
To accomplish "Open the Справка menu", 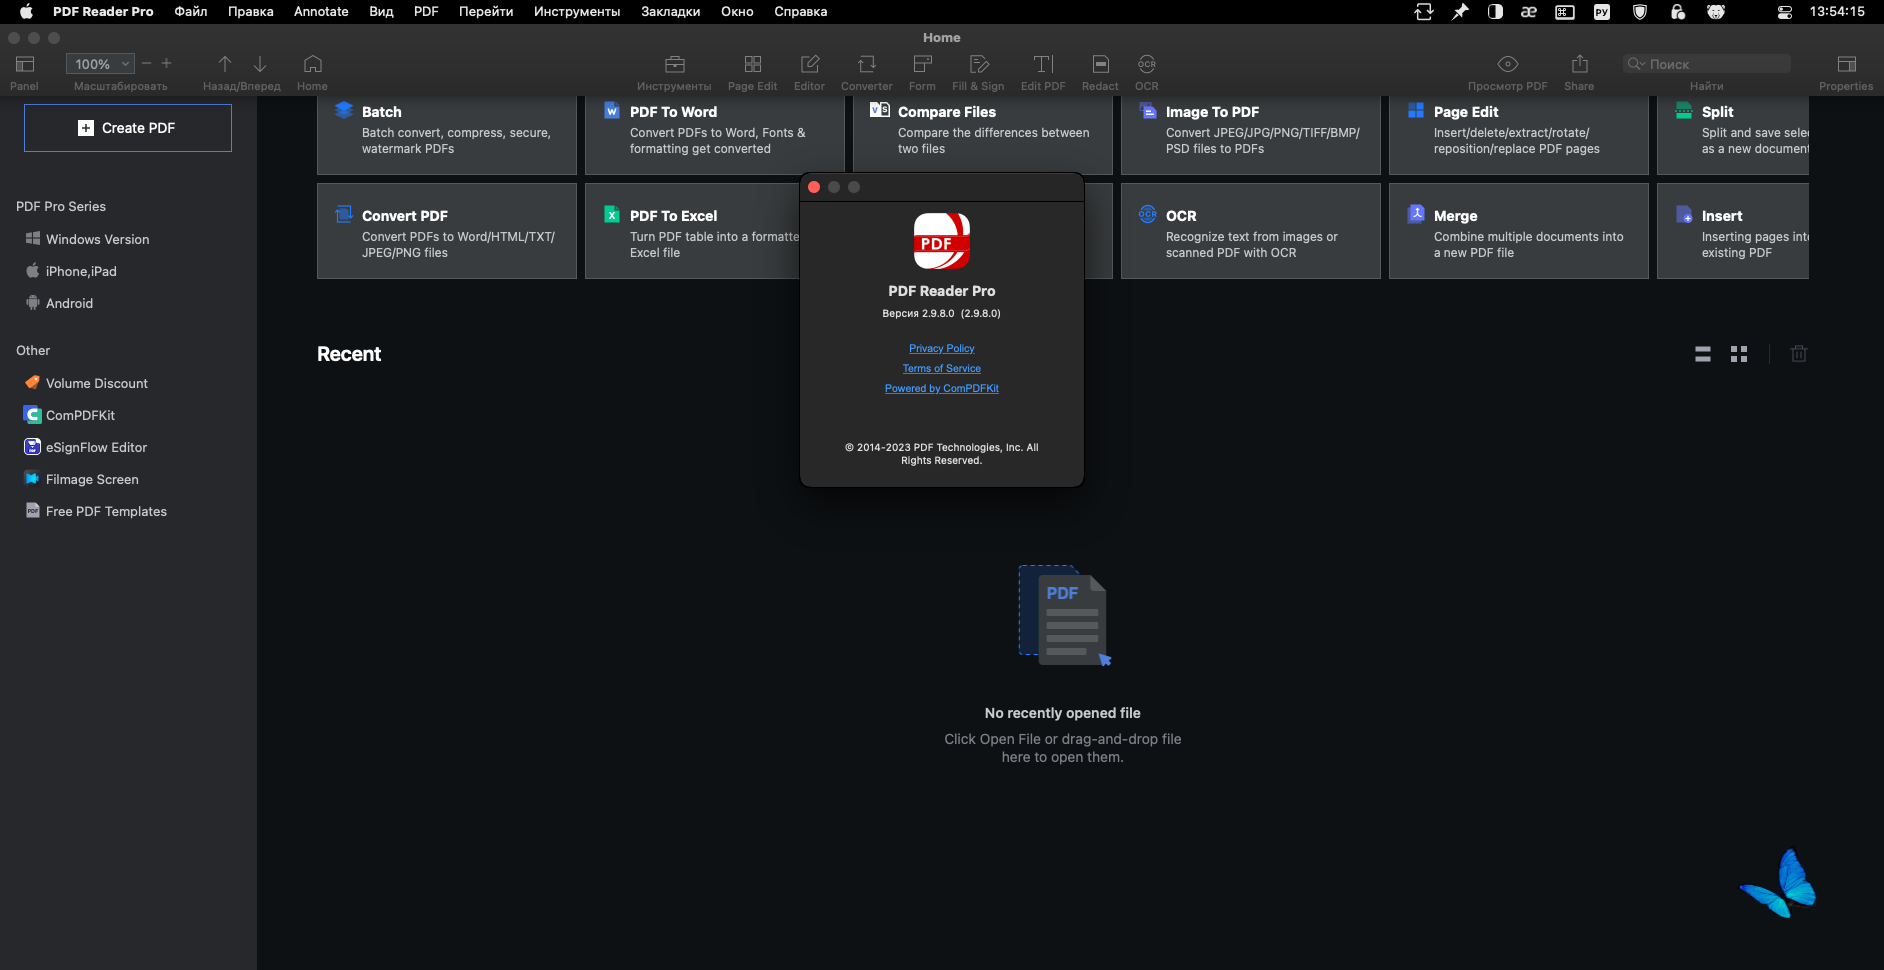I will 801,12.
